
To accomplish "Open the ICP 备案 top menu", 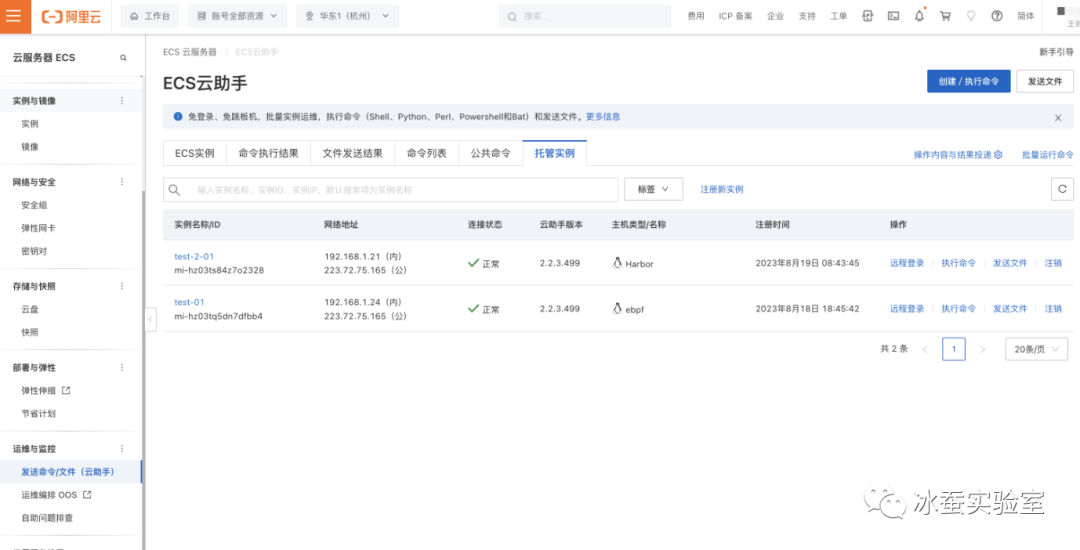I will [x=736, y=17].
